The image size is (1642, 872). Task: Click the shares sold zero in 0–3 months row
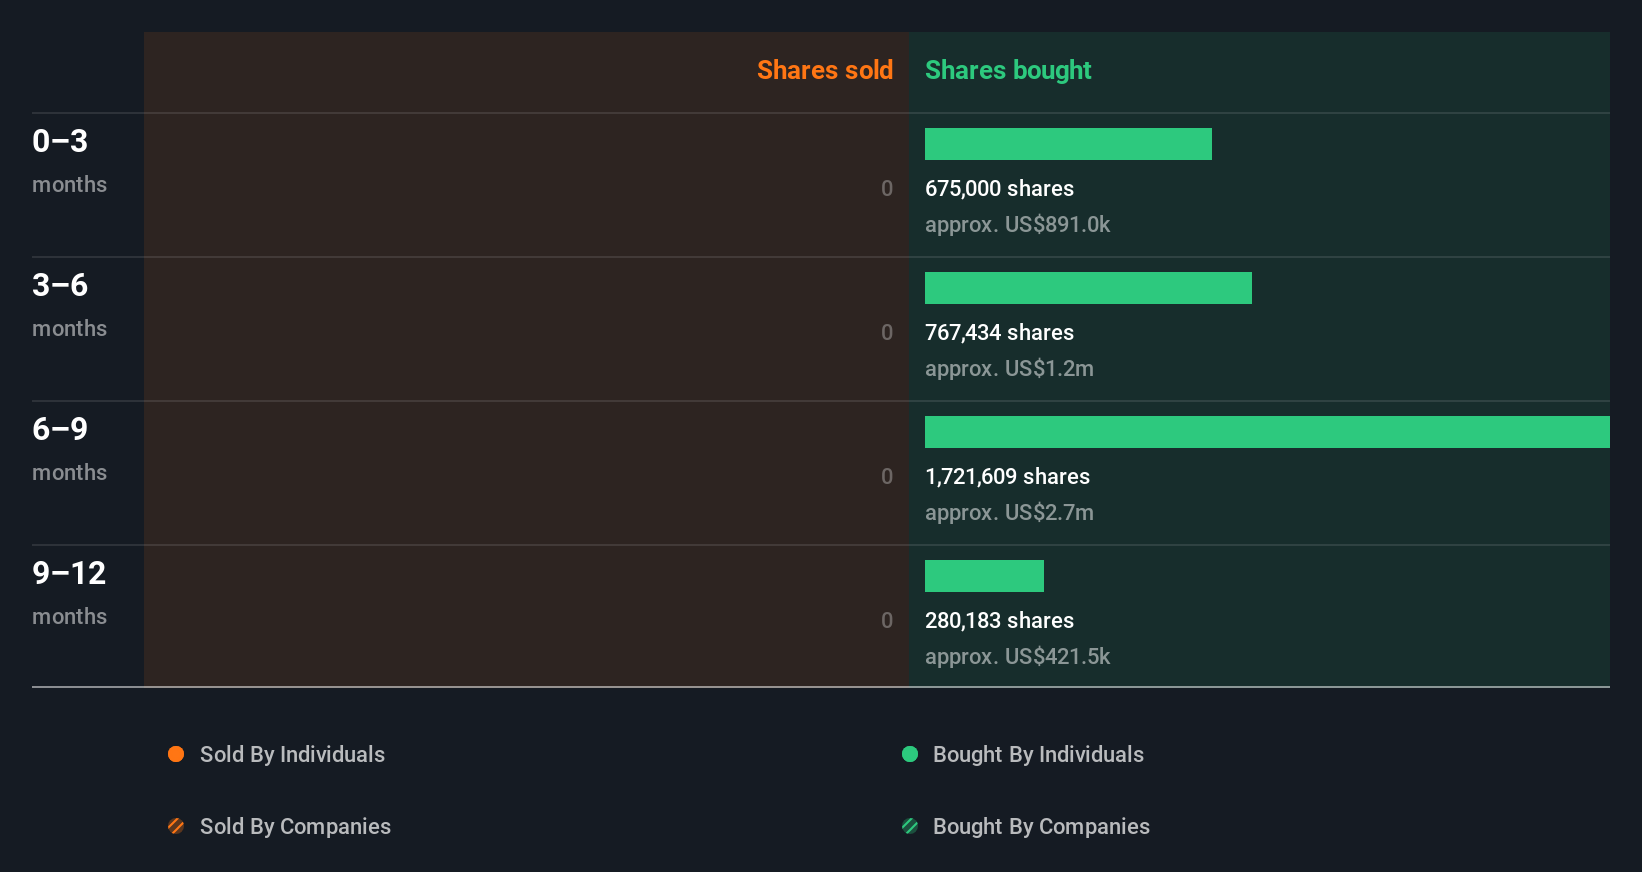887,188
